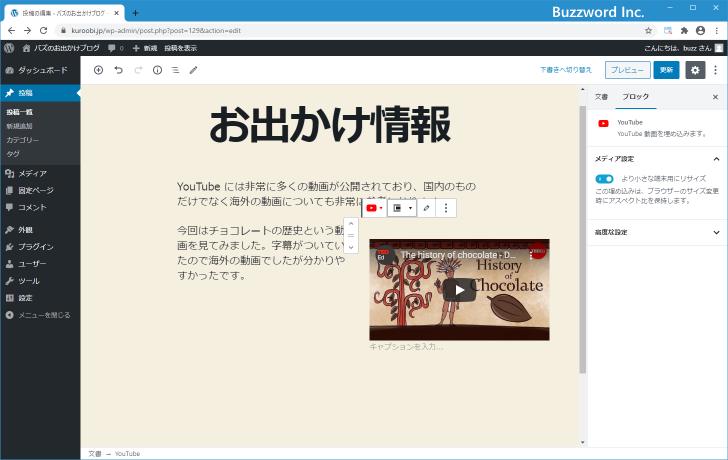Click 新規 in admin bar
The image size is (728, 460).
click(145, 48)
